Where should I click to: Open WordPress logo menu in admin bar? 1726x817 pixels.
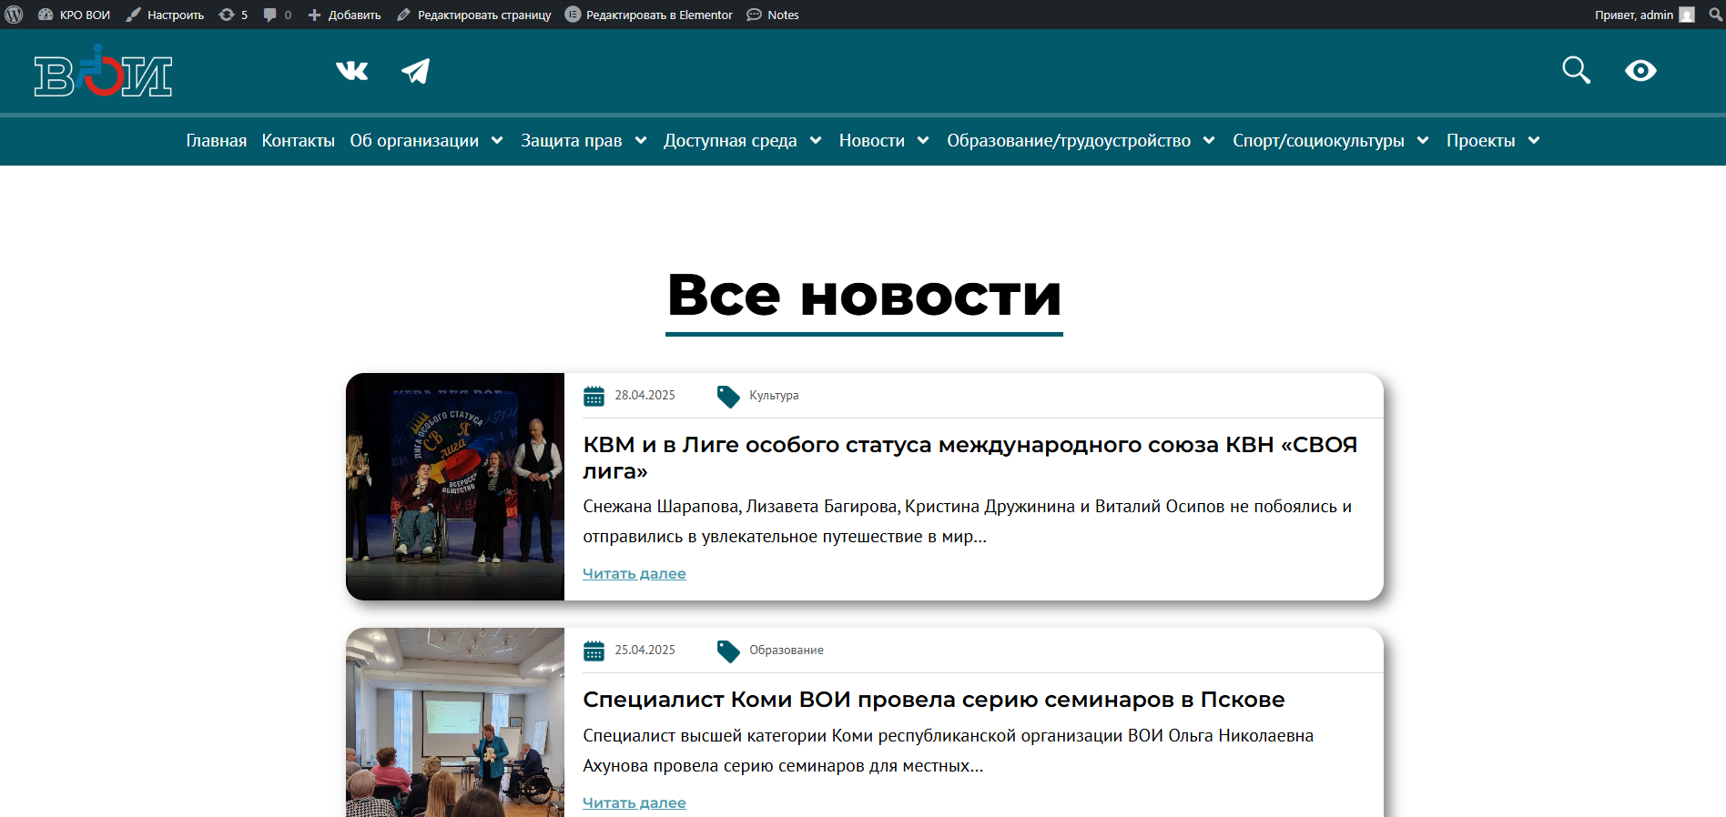pyautogui.click(x=14, y=15)
